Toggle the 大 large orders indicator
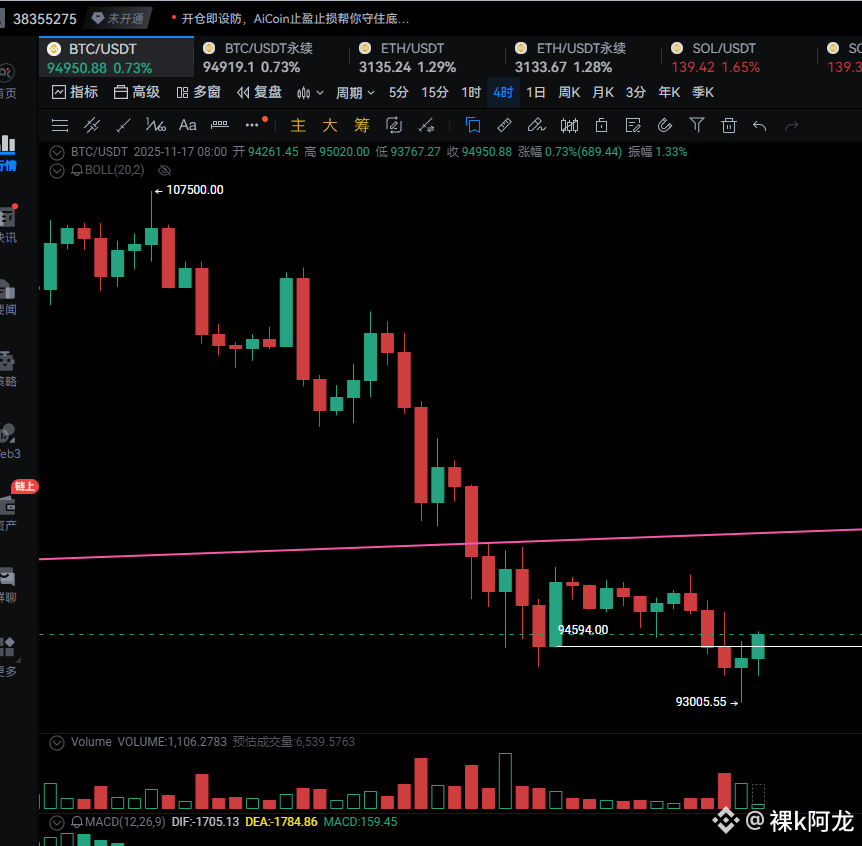Image resolution: width=862 pixels, height=846 pixels. coord(330,125)
